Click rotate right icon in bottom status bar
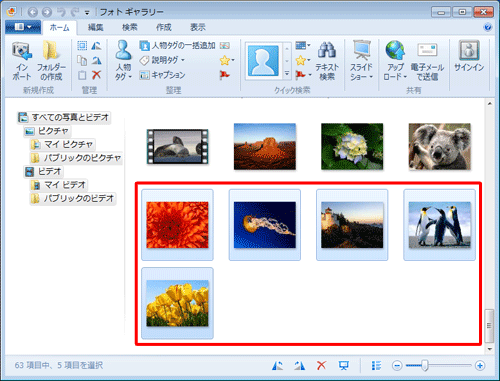 [x=299, y=366]
